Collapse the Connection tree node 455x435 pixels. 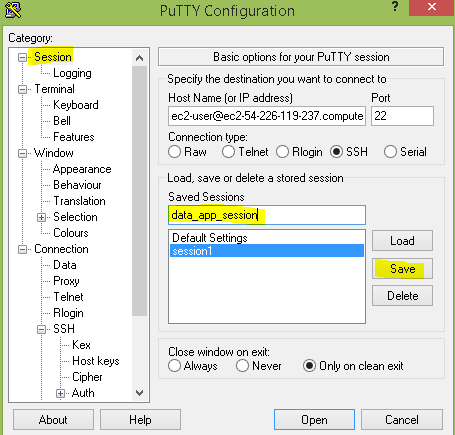pyautogui.click(x=22, y=249)
